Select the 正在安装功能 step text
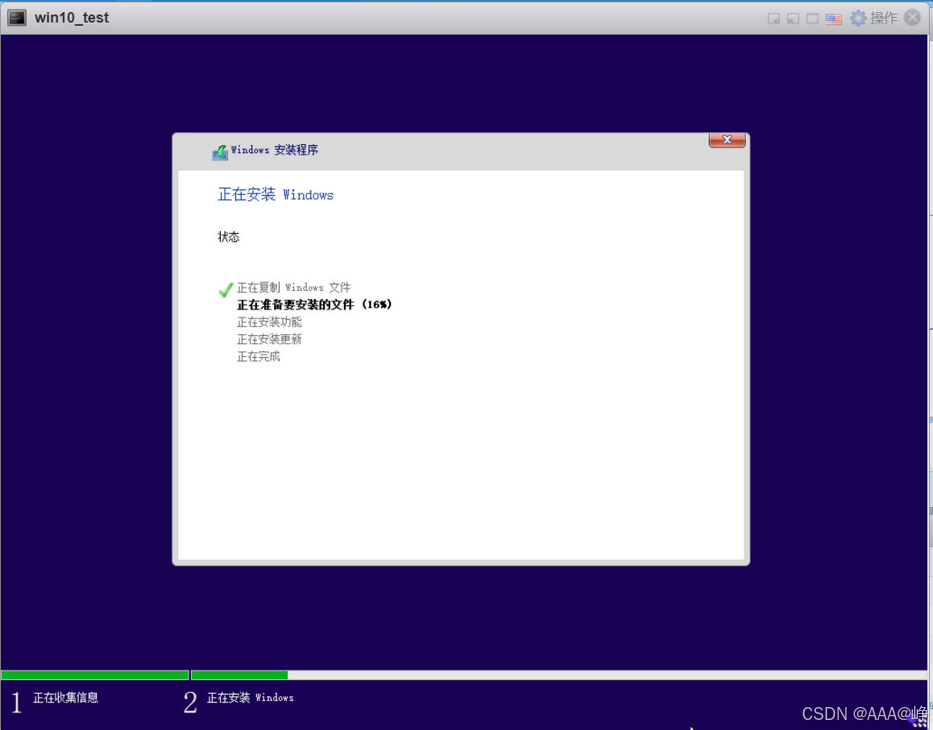The image size is (933, 730). (x=269, y=322)
